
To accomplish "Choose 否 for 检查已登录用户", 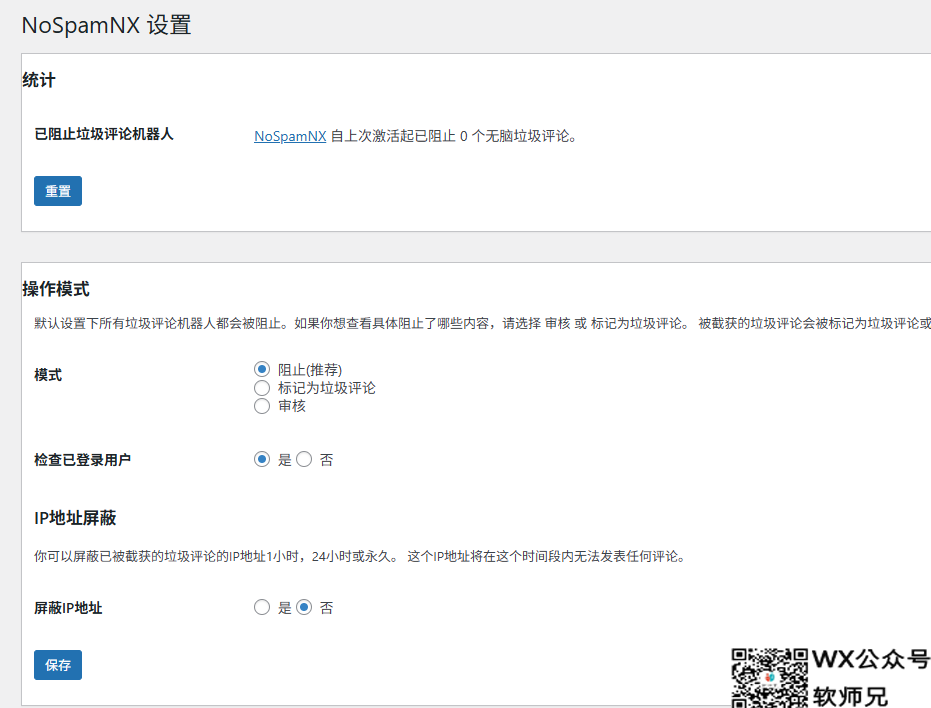I will coord(304,460).
